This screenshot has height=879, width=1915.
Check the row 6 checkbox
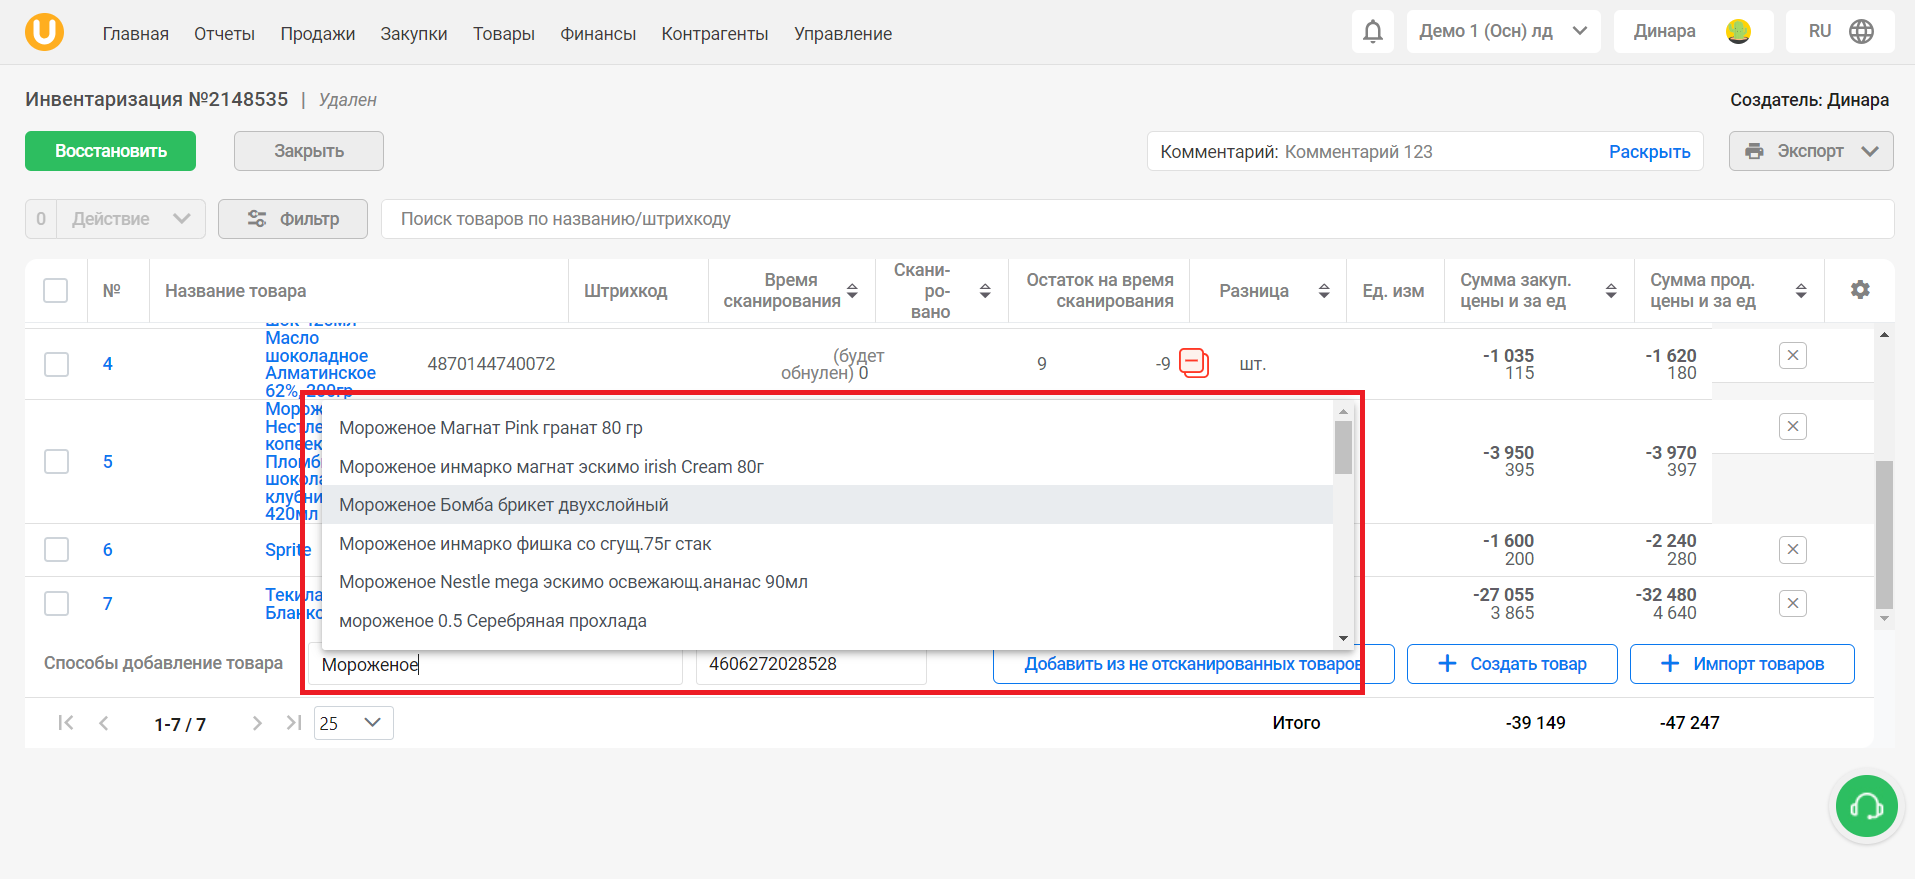[x=56, y=550]
